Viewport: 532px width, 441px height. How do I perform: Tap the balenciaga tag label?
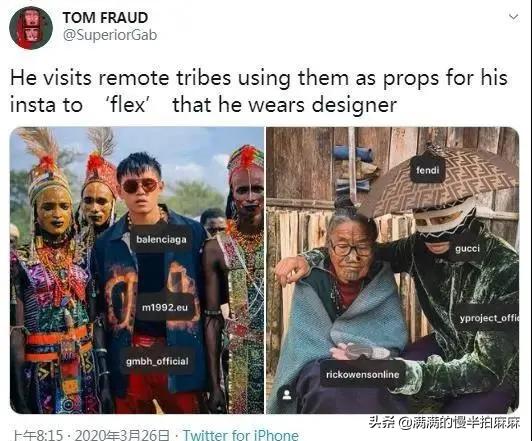(x=161, y=239)
